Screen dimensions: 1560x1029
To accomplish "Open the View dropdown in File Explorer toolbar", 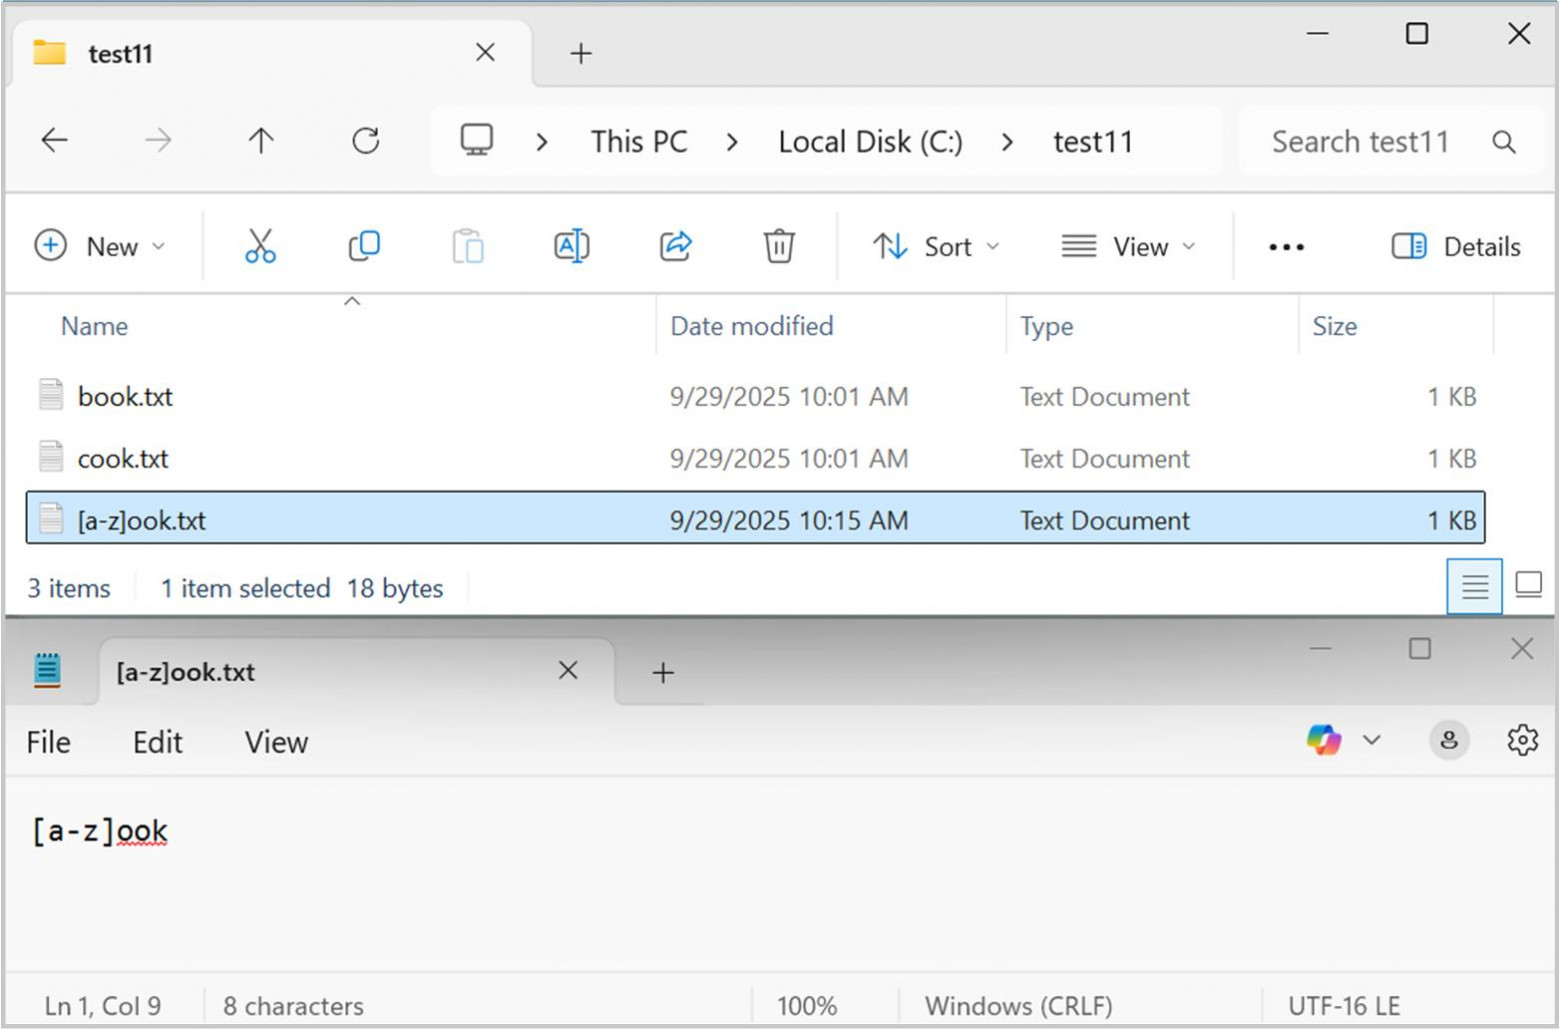I will pos(1129,246).
